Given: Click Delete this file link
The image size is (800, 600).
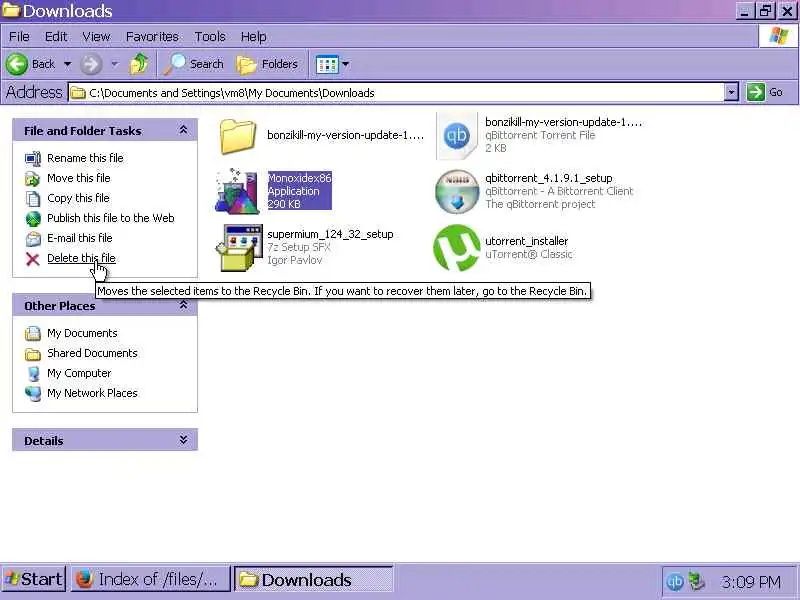Looking at the screenshot, I should 81,258.
